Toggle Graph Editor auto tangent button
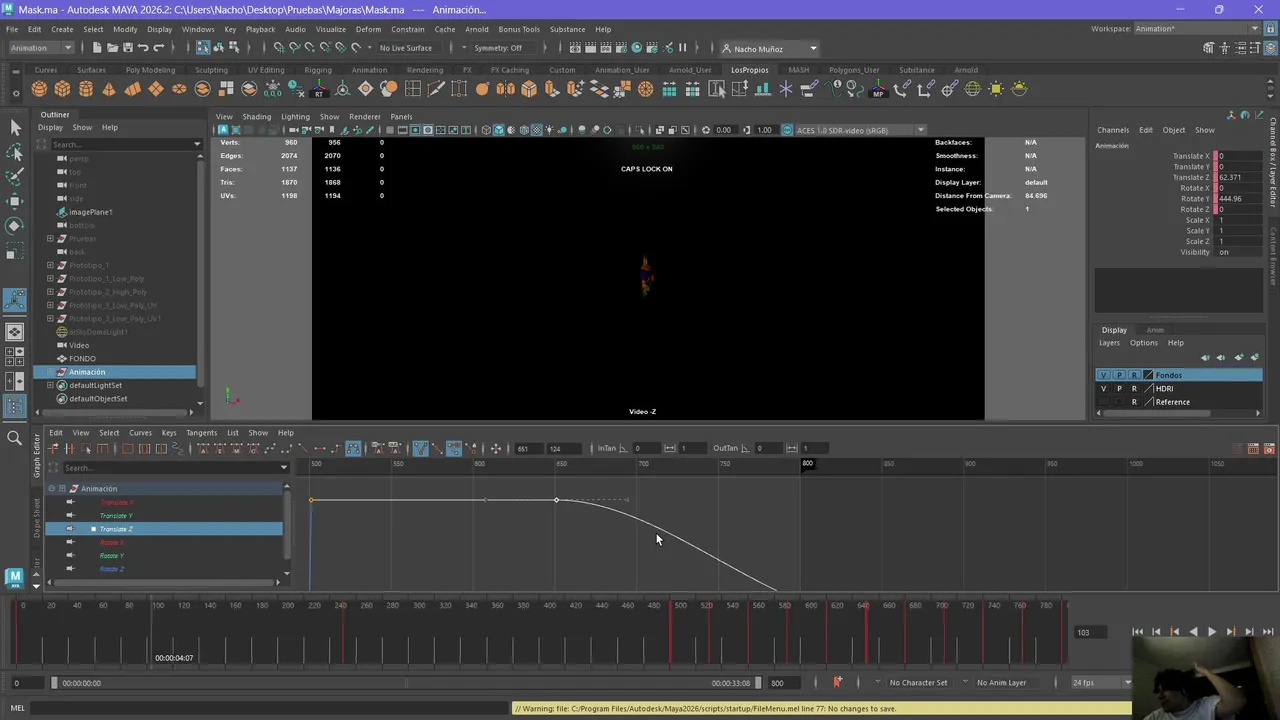Screen dimensions: 1280x720 pos(204,448)
